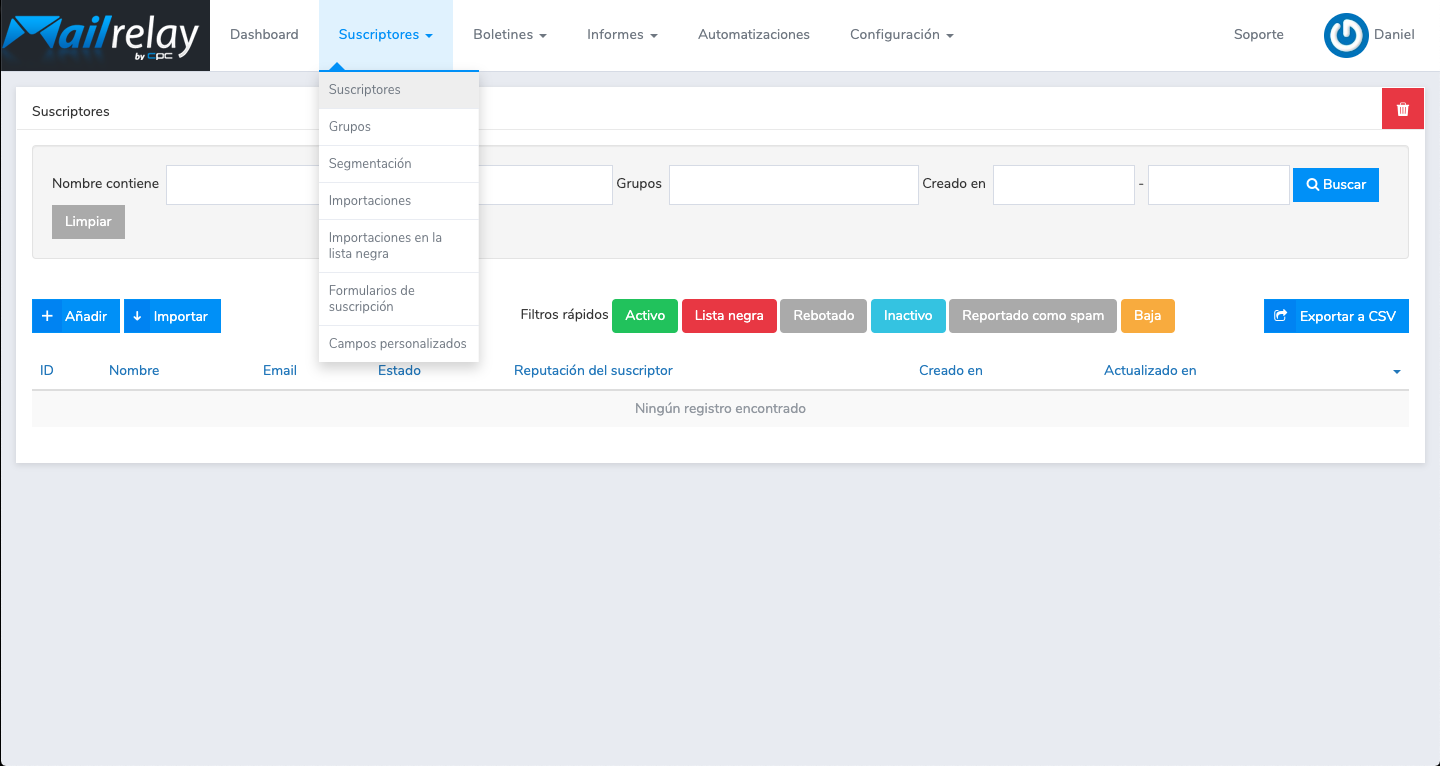
Task: Click the Añadir subscriber button
Action: tap(76, 316)
